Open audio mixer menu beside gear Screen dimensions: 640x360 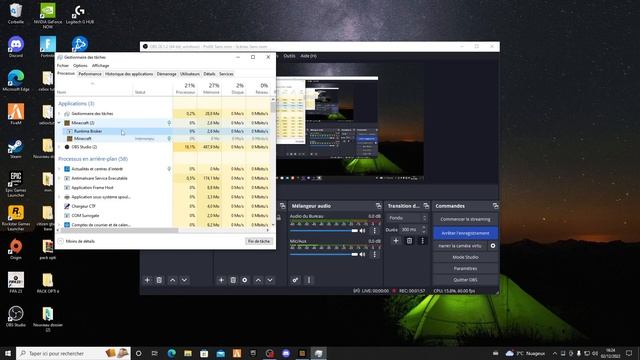click(x=309, y=280)
